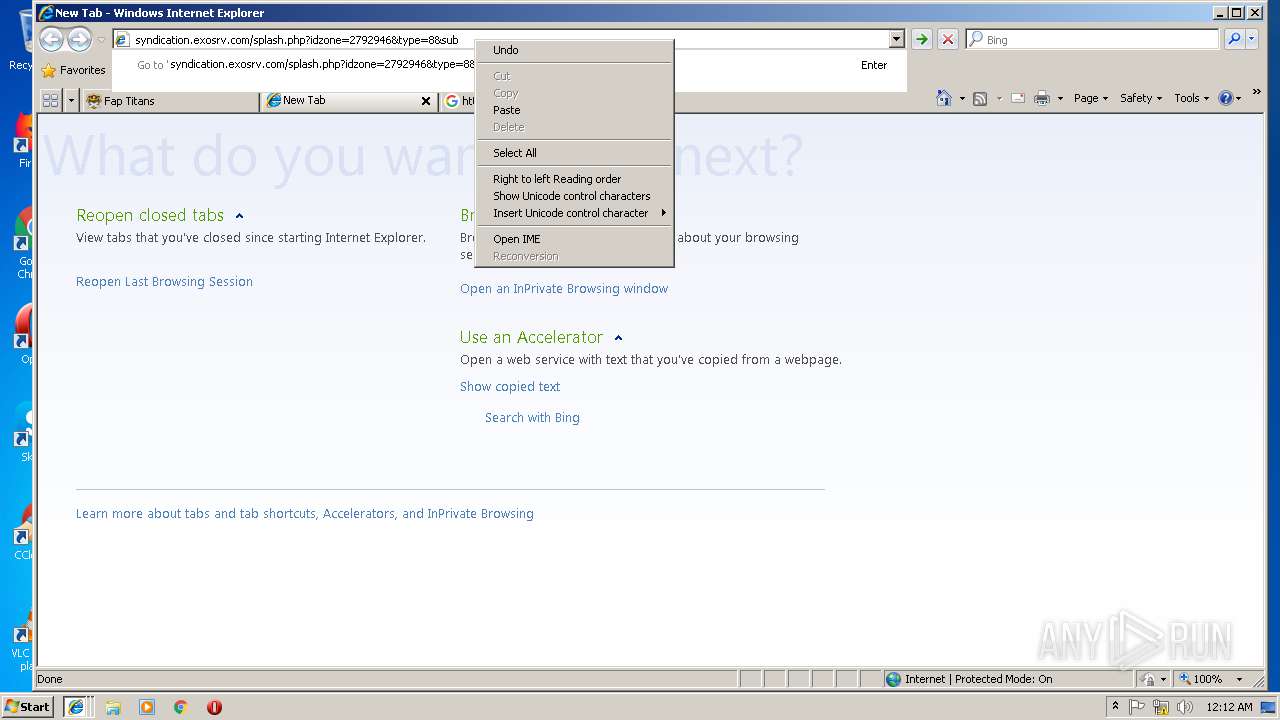Choose Undo in the context menu
This screenshot has width=1280, height=720.
574,50
